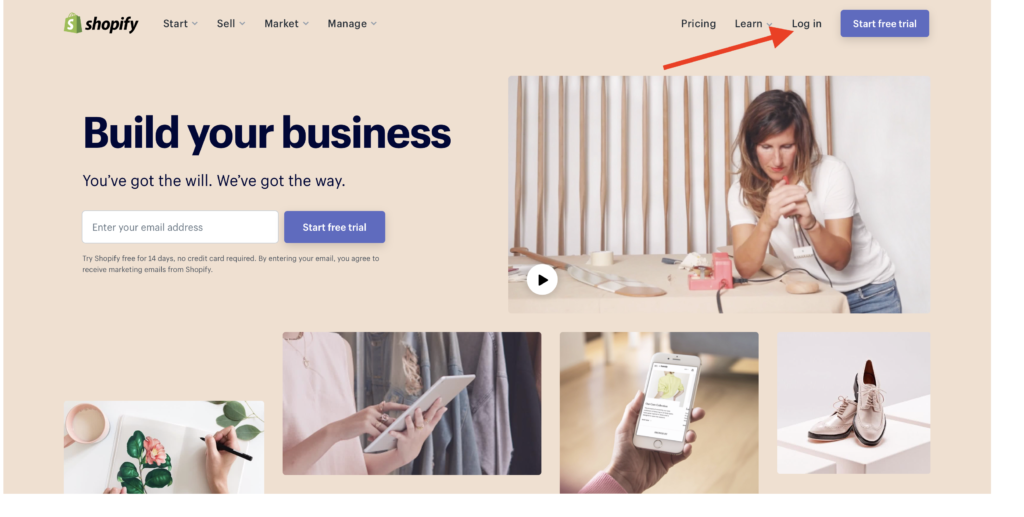Click Start free trial in header

[x=884, y=24]
